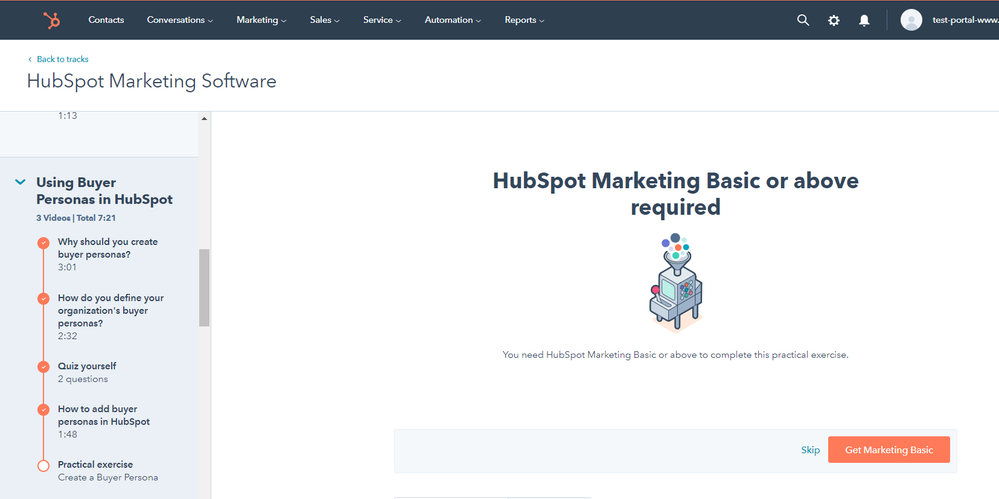Click the 1:13 duration at sidebar top
The height and width of the screenshot is (499, 999).
pos(68,116)
